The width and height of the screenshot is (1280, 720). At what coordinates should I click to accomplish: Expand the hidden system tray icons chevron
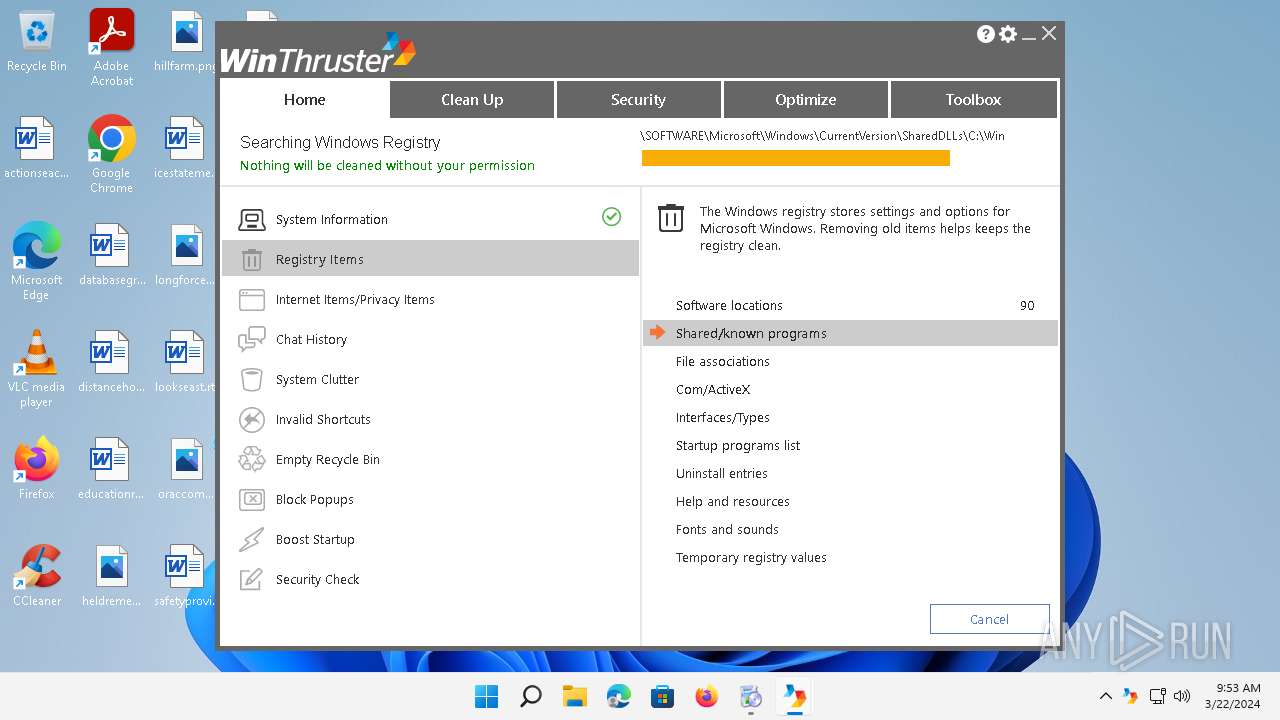pyautogui.click(x=1106, y=696)
